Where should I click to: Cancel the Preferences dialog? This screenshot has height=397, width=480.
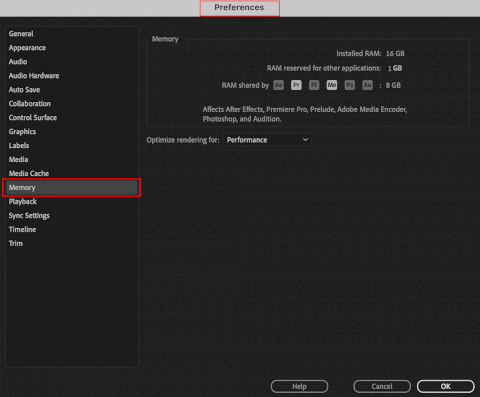click(x=382, y=386)
